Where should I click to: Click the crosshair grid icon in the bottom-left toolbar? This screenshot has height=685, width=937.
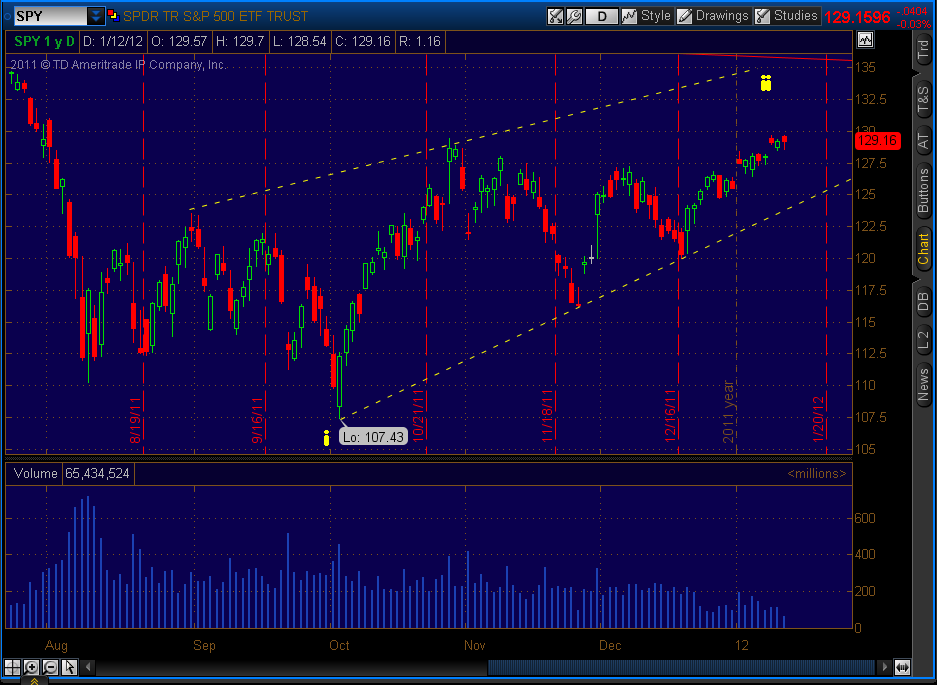click(x=13, y=666)
